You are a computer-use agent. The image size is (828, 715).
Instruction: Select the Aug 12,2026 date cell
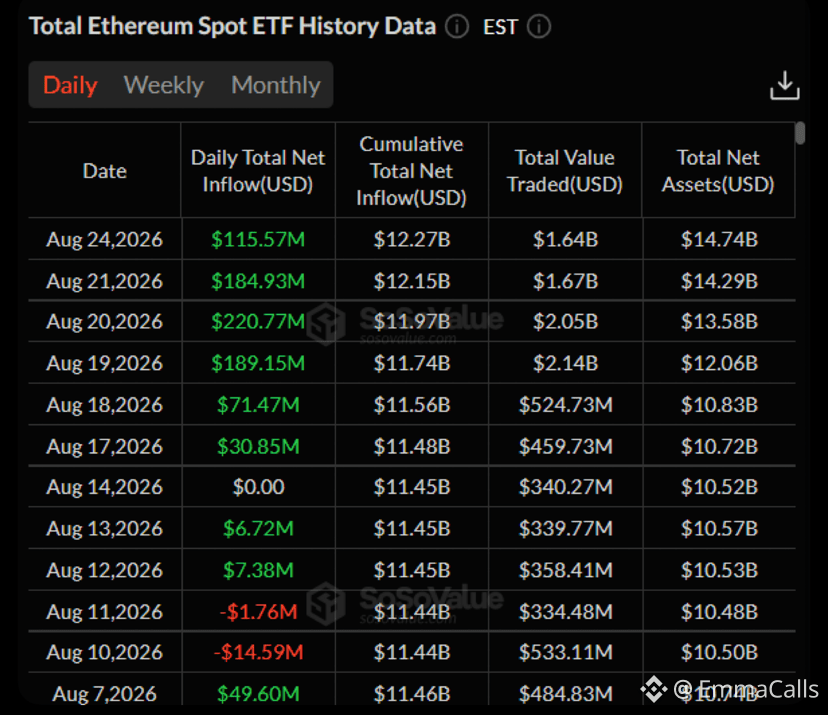(x=105, y=570)
